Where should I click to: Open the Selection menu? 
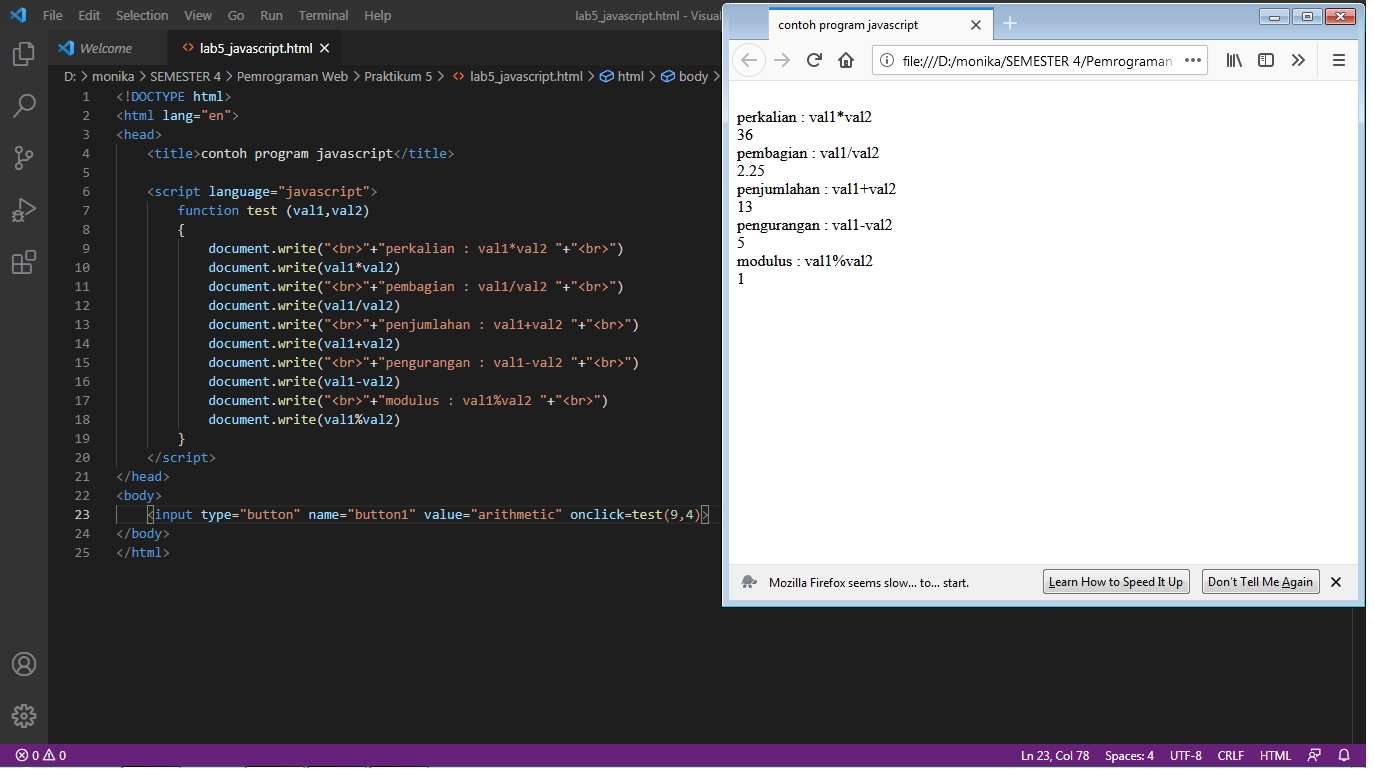142,15
